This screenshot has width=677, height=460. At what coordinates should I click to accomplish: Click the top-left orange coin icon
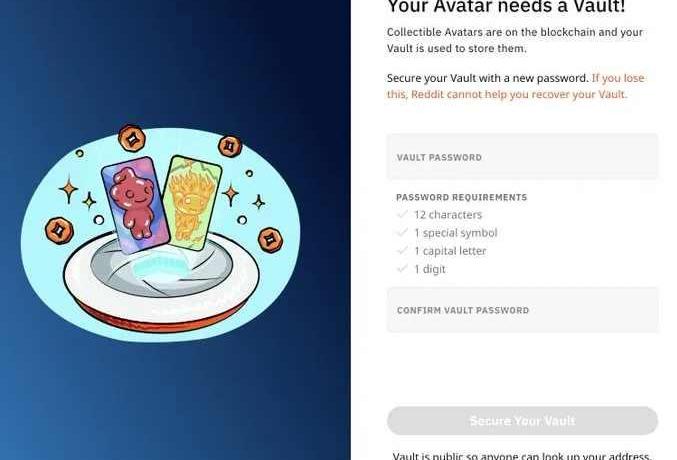click(x=132, y=138)
